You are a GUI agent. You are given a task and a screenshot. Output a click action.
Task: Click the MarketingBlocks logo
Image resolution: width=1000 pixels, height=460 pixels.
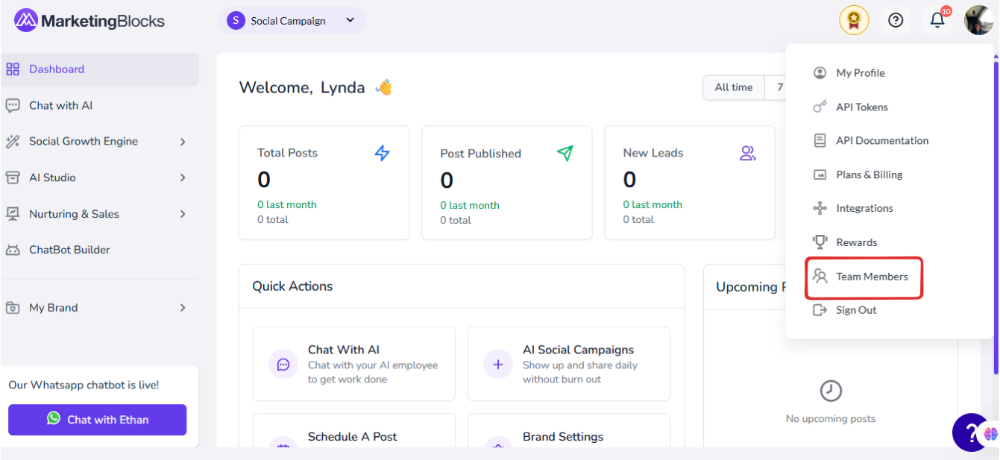[x=89, y=21]
